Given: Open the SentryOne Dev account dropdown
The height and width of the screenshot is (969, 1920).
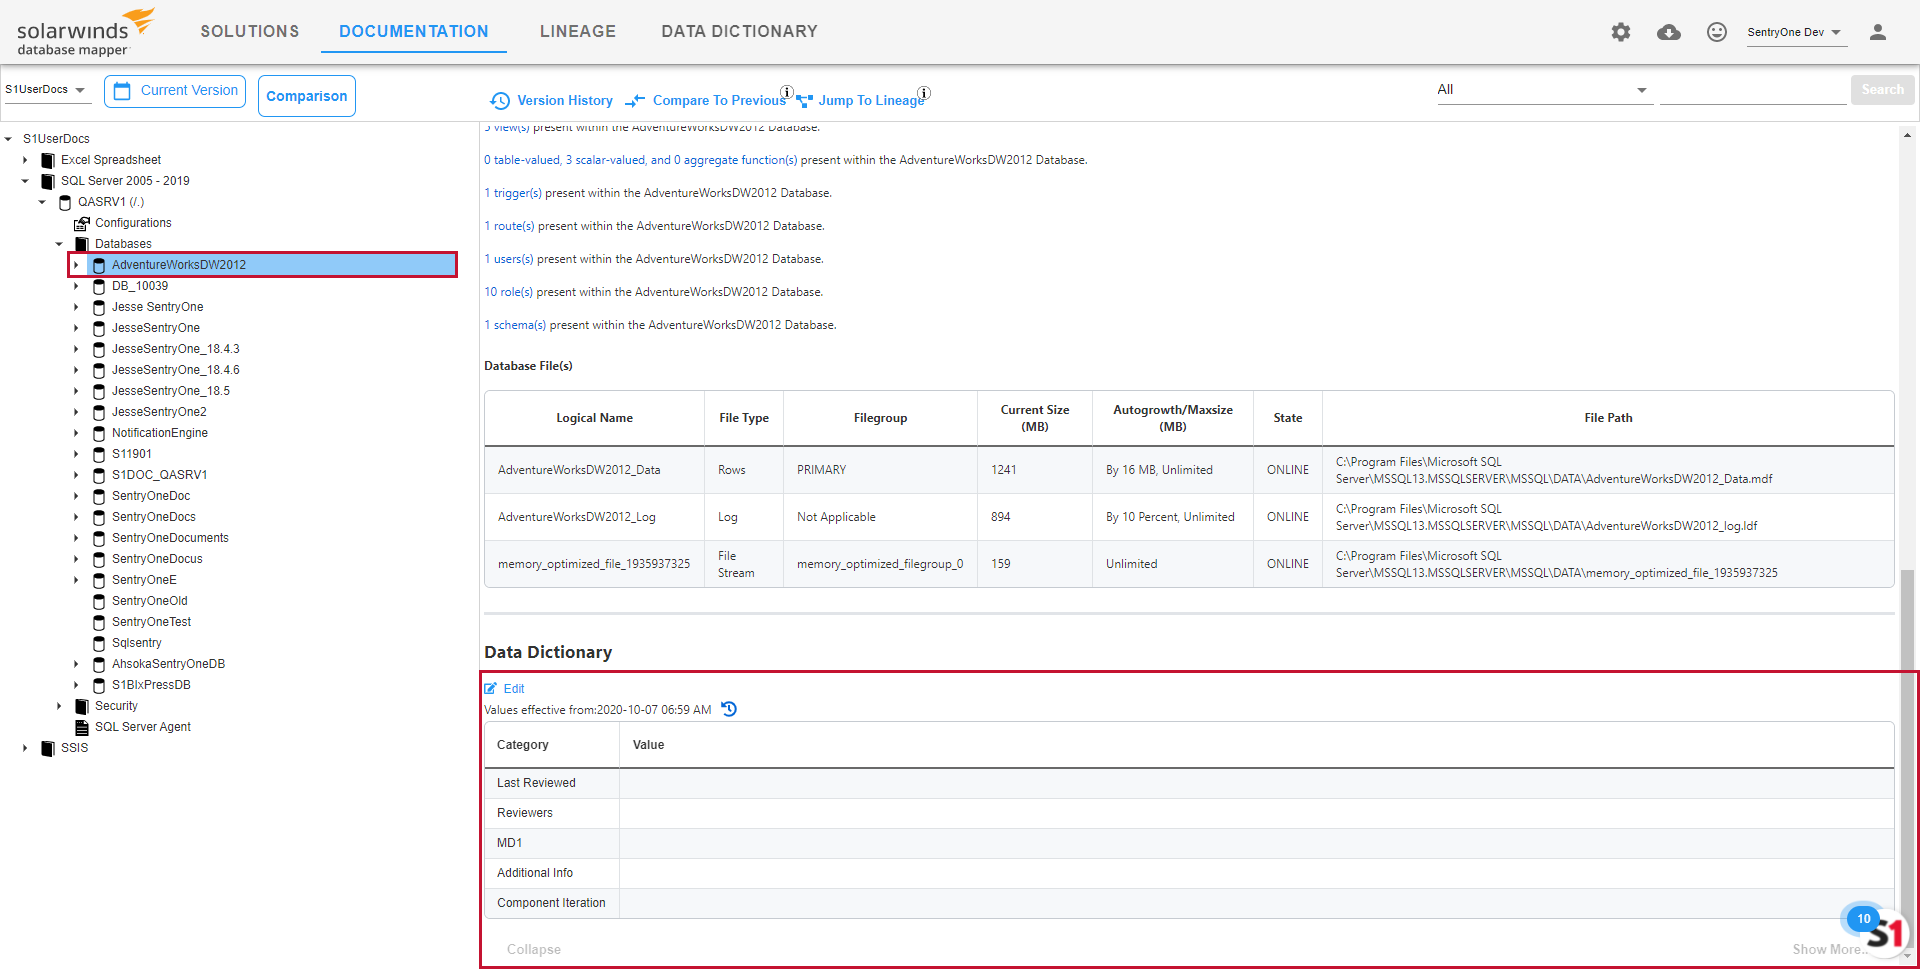Looking at the screenshot, I should (x=1795, y=32).
